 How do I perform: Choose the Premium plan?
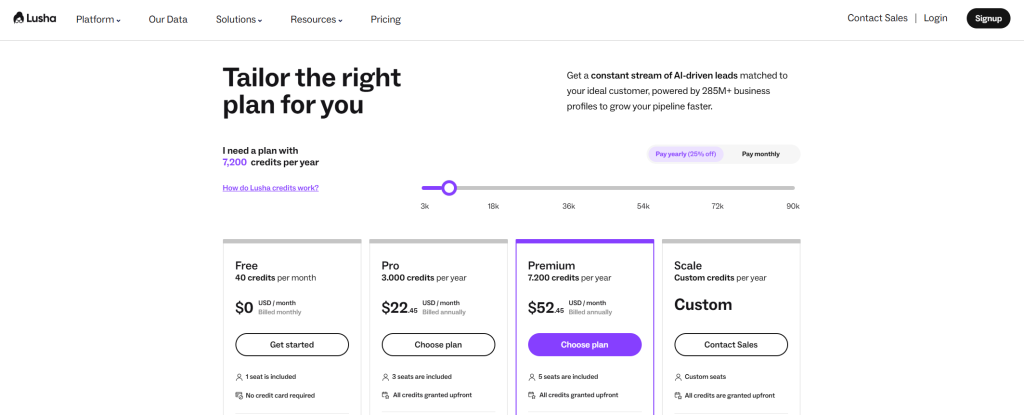tap(584, 345)
